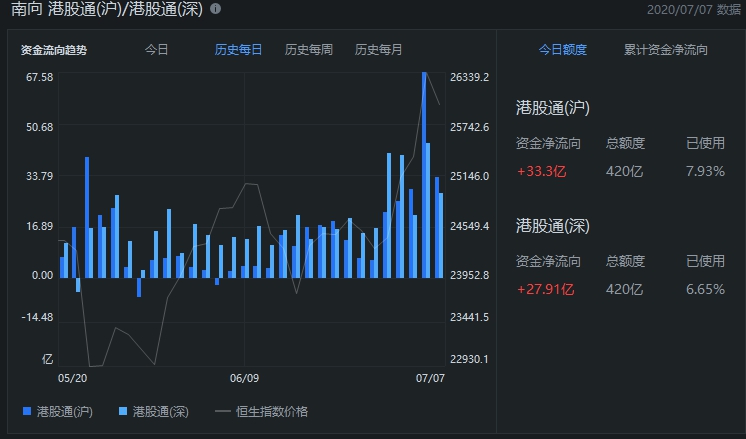This screenshot has height=439, width=746.
Task: Click the info icon beside 港股通(深) title
Action: point(216,9)
